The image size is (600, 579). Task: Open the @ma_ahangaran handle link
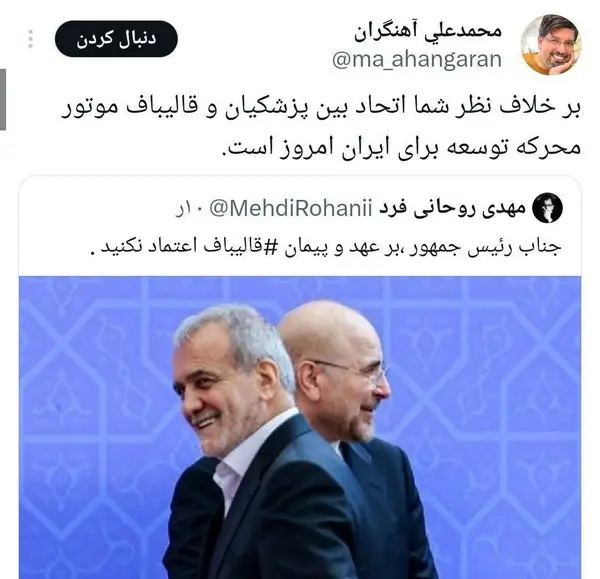coord(417,60)
